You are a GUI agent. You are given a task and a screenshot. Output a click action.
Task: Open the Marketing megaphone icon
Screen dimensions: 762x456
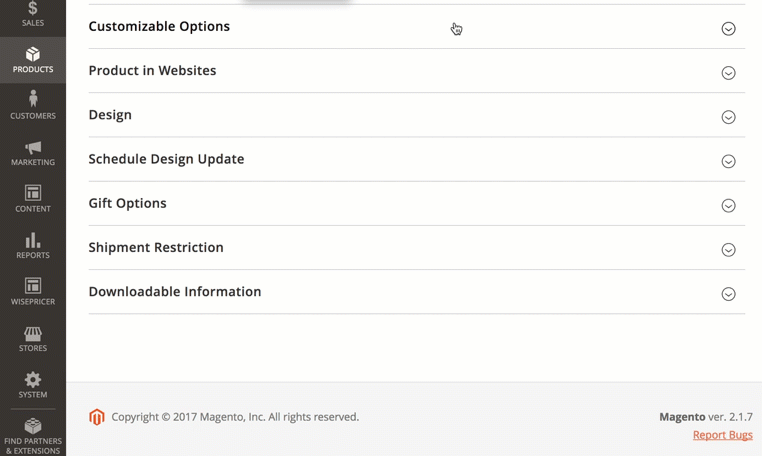(33, 147)
